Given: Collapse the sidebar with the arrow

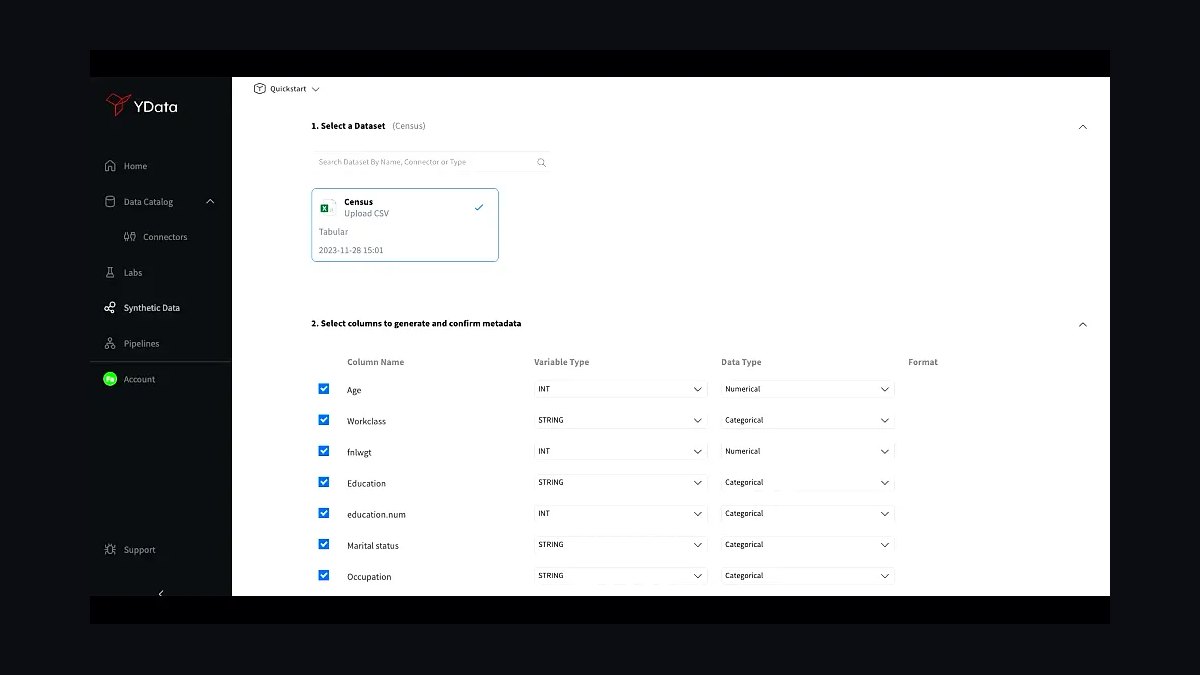Looking at the screenshot, I should pyautogui.click(x=161, y=593).
